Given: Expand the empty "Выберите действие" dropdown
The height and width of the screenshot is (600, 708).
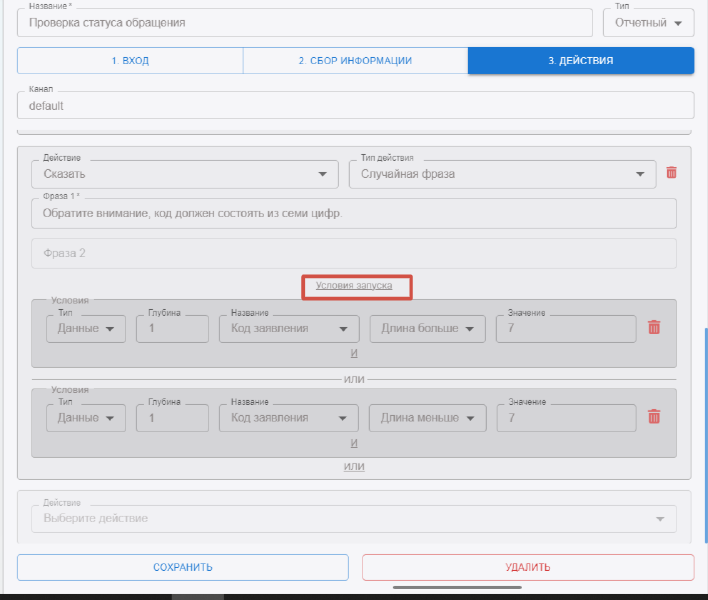Looking at the screenshot, I should pyautogui.click(x=355, y=518).
